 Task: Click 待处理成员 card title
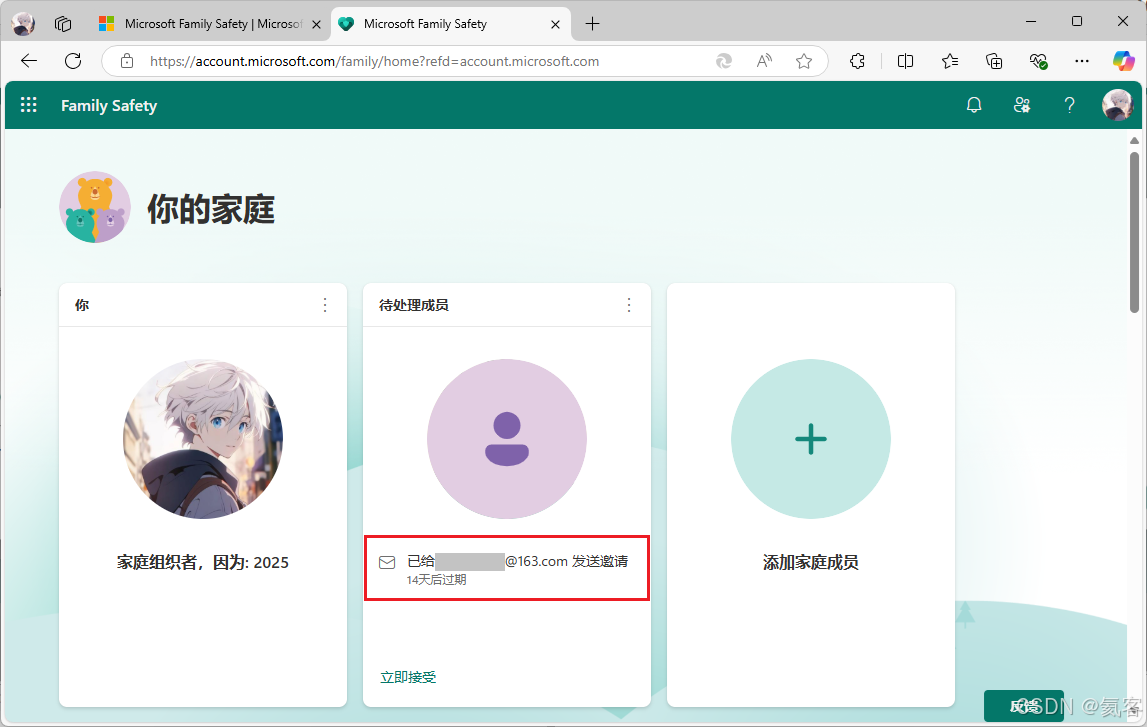[x=413, y=305]
